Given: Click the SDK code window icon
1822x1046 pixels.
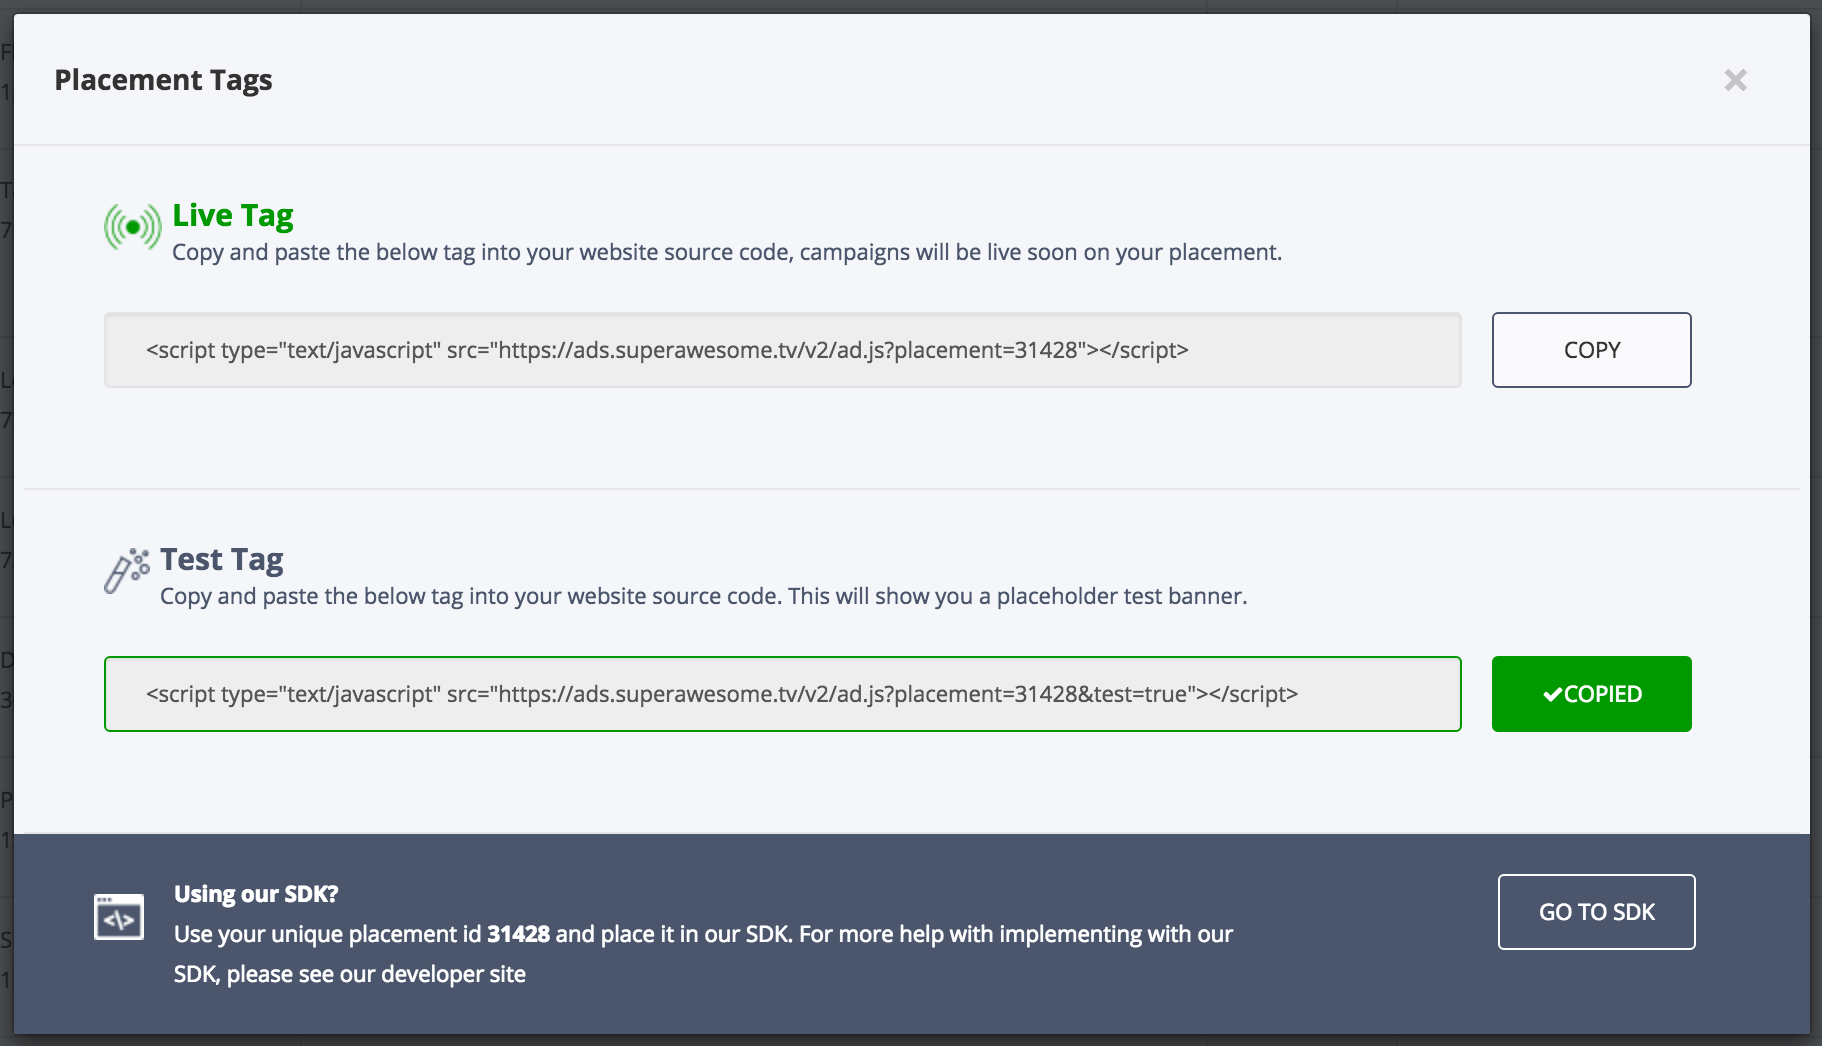Looking at the screenshot, I should click(119, 917).
